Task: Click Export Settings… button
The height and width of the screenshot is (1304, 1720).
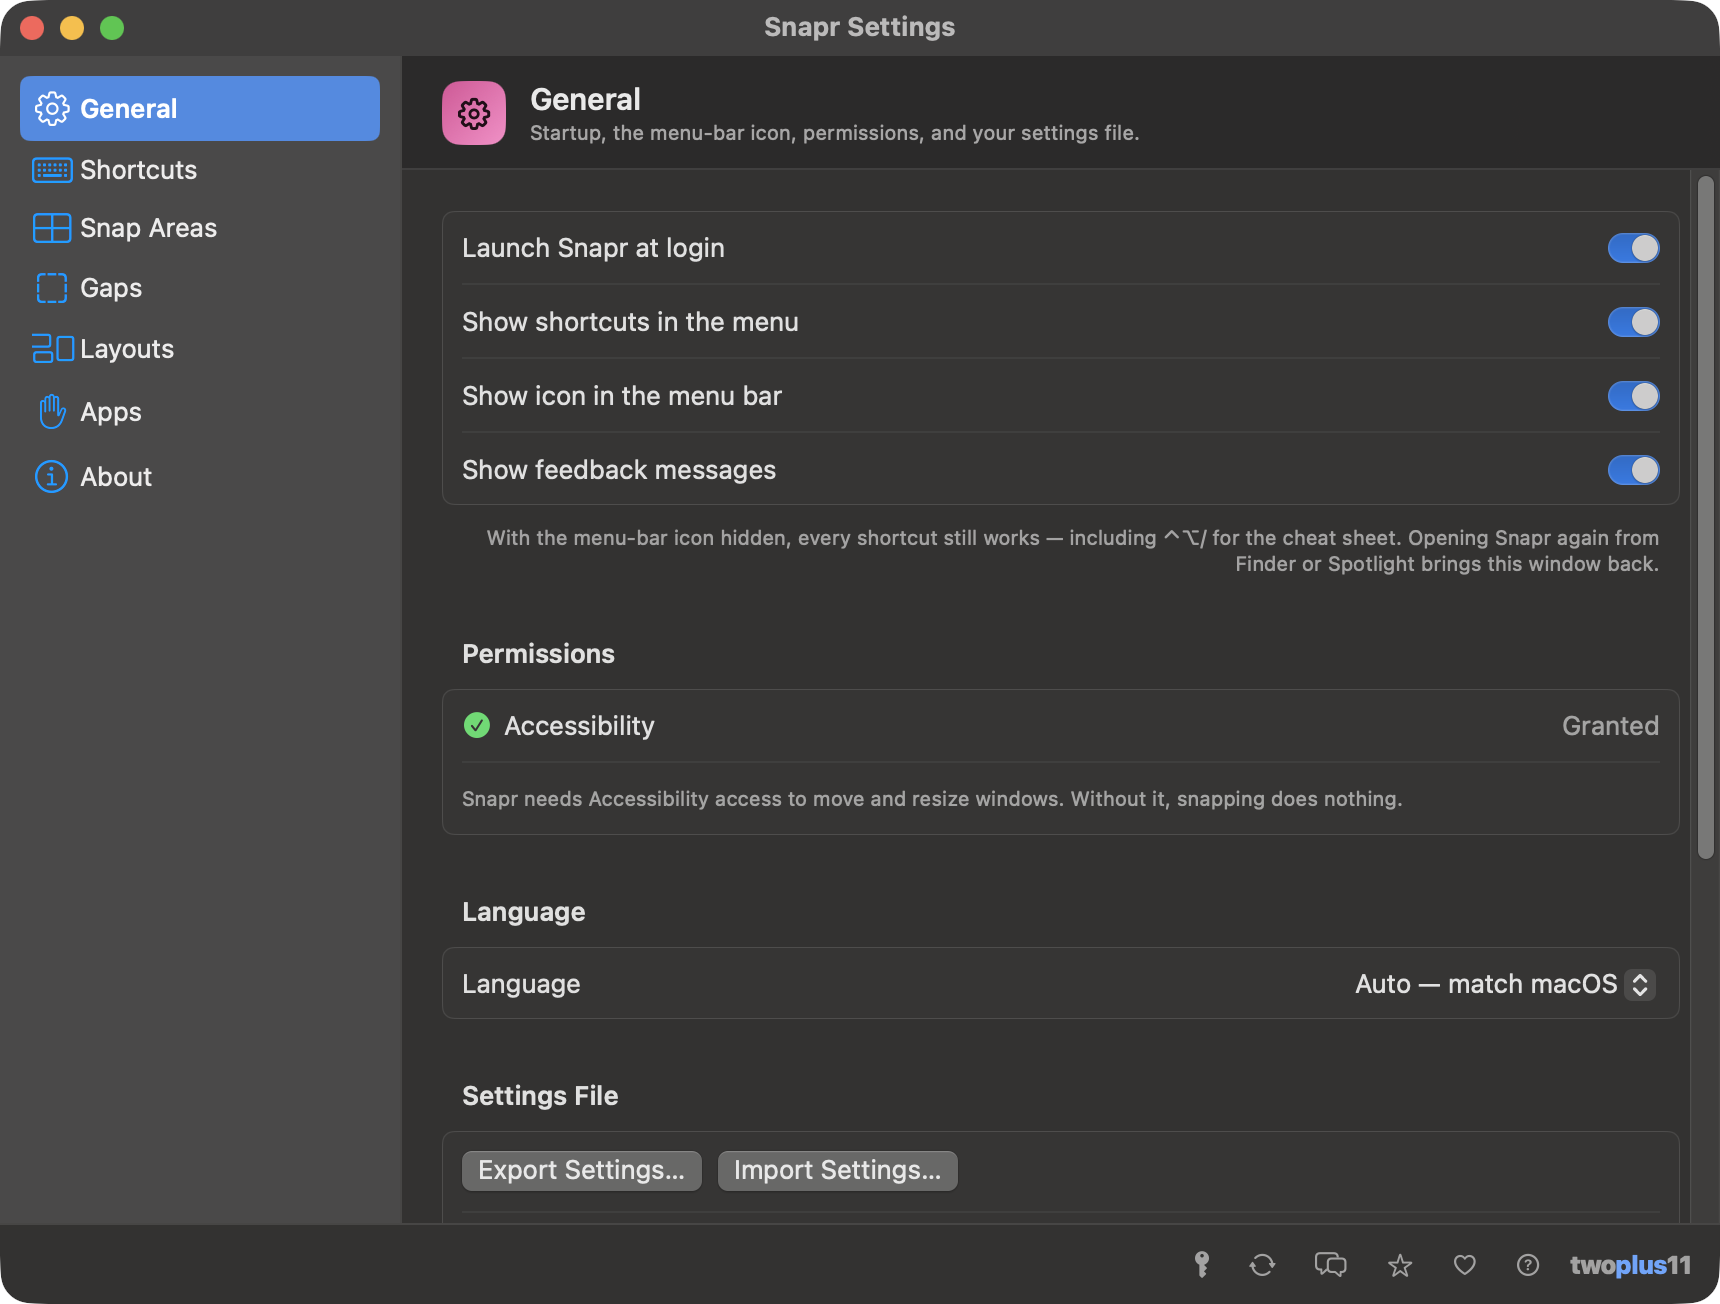Action: (x=582, y=1170)
